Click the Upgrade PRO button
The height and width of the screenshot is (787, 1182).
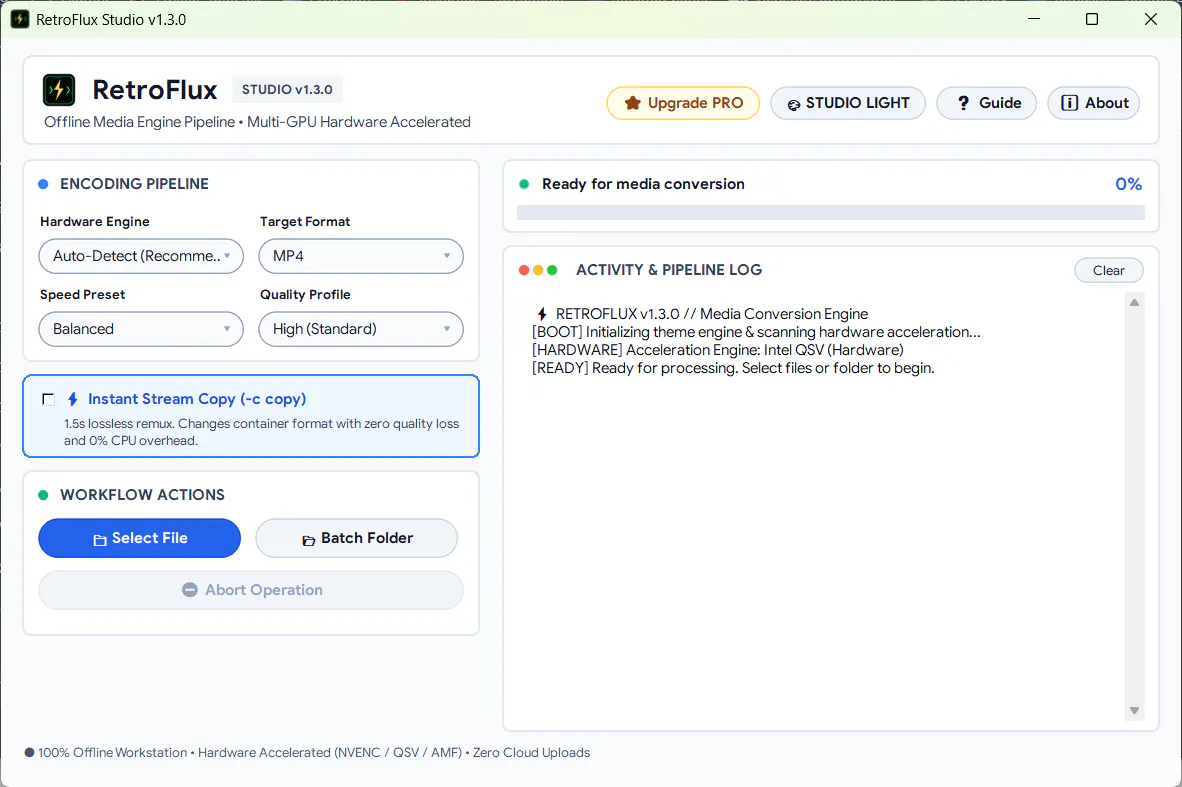[x=683, y=103]
